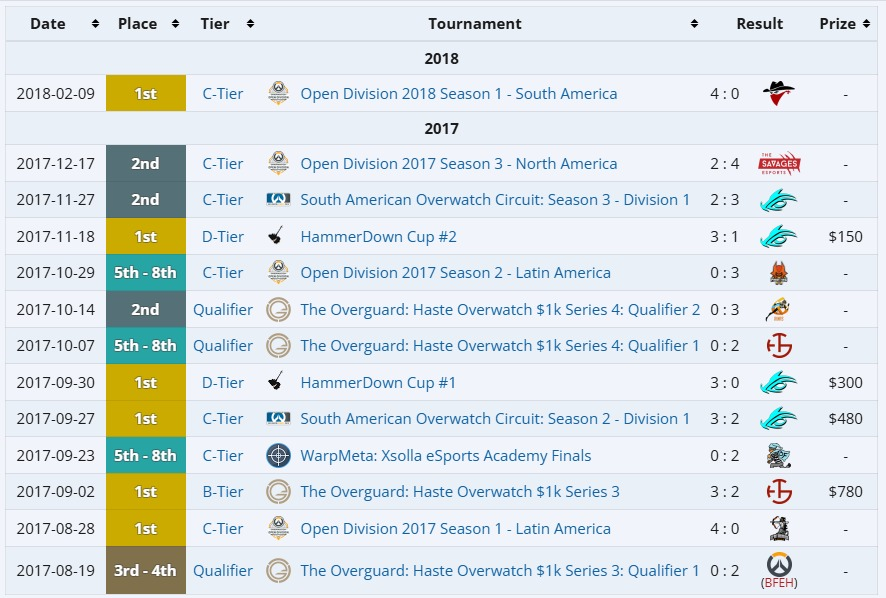Sort table by Tier column arrows

(x=250, y=24)
